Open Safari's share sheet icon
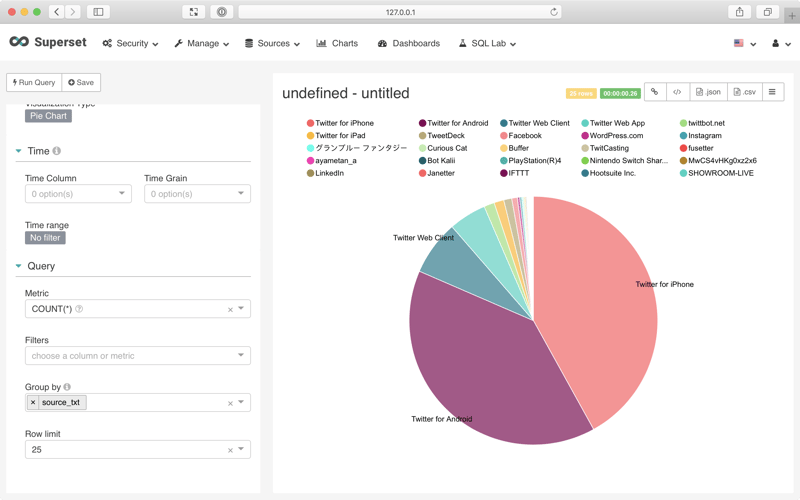The image size is (800, 500). 739,12
